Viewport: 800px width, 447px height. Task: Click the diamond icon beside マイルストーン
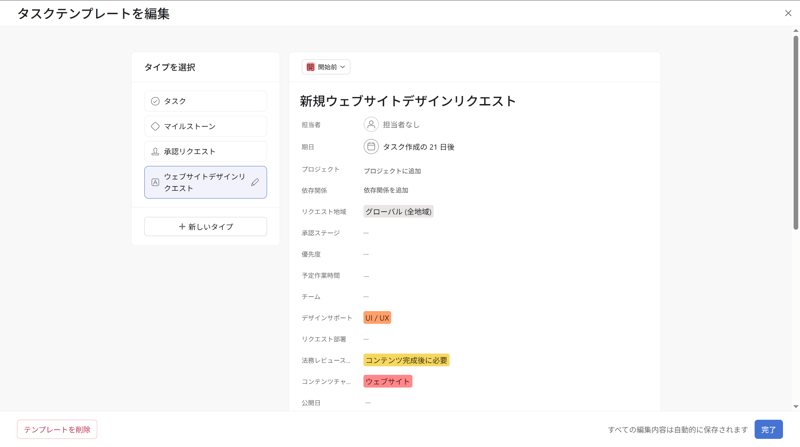click(x=155, y=126)
